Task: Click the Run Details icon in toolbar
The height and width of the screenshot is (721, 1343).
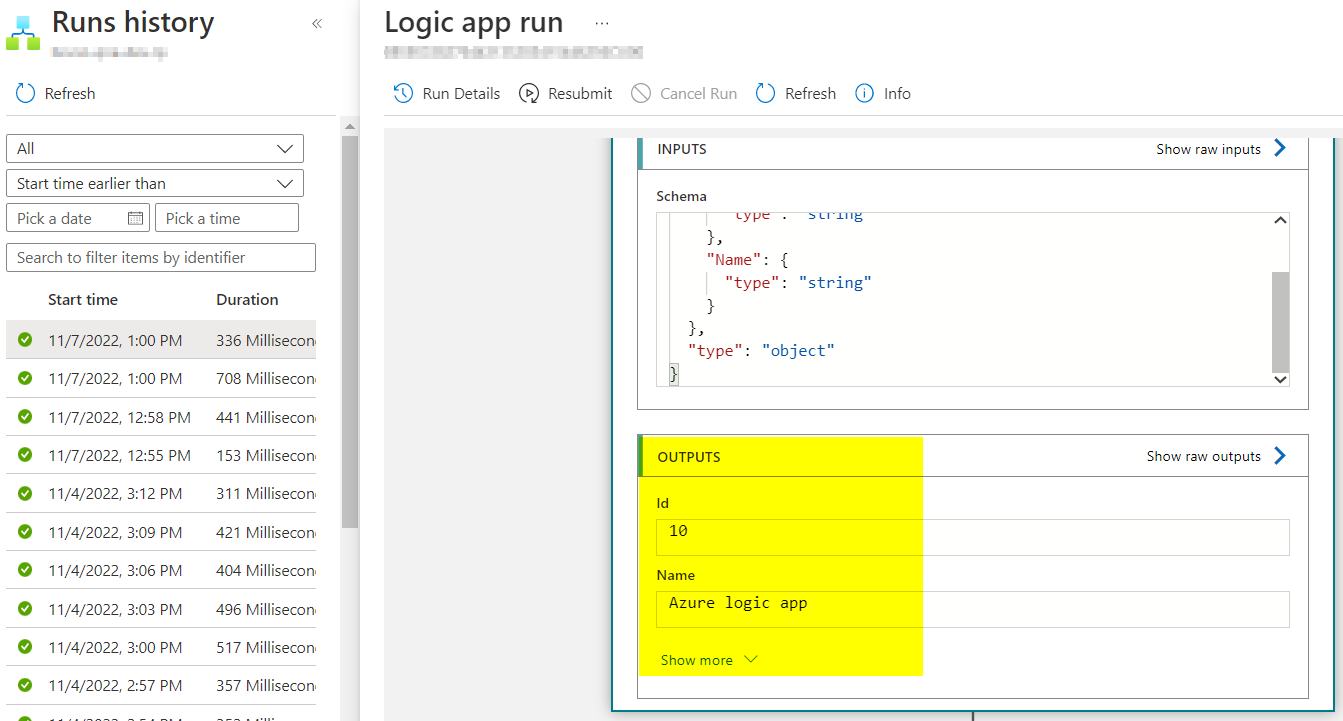Action: click(x=403, y=93)
